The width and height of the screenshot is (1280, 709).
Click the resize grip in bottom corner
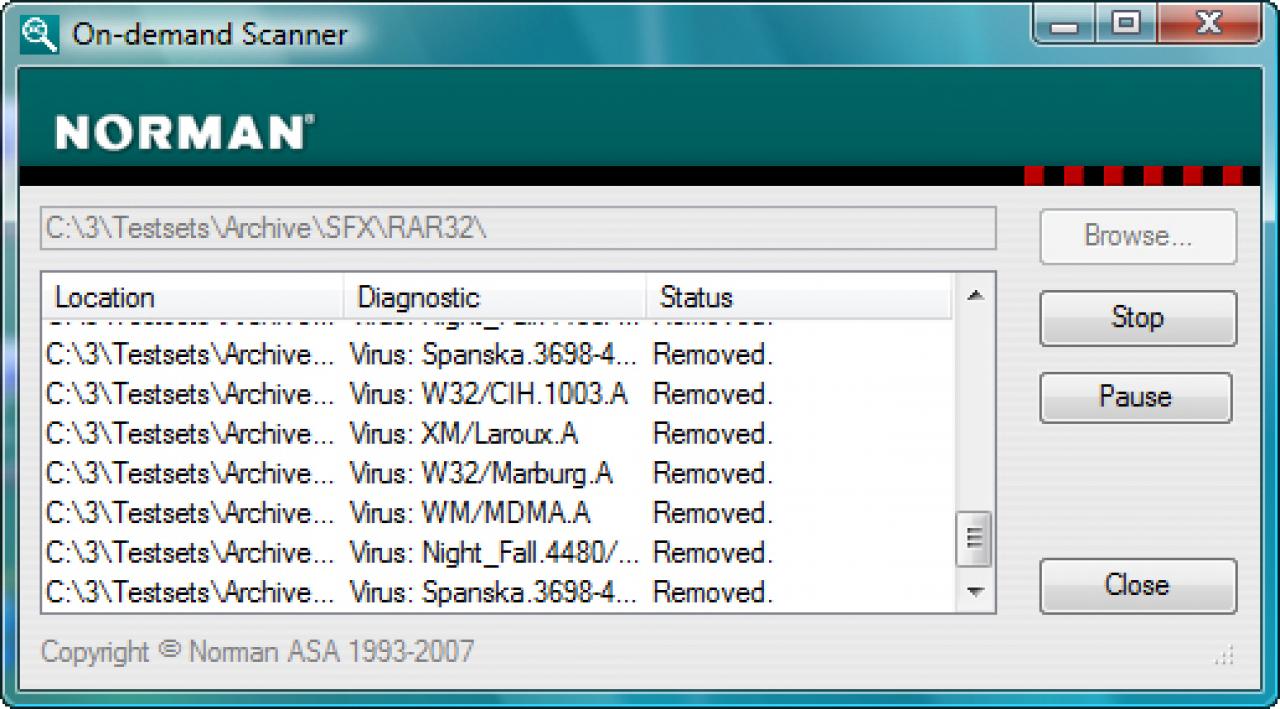tap(1225, 656)
